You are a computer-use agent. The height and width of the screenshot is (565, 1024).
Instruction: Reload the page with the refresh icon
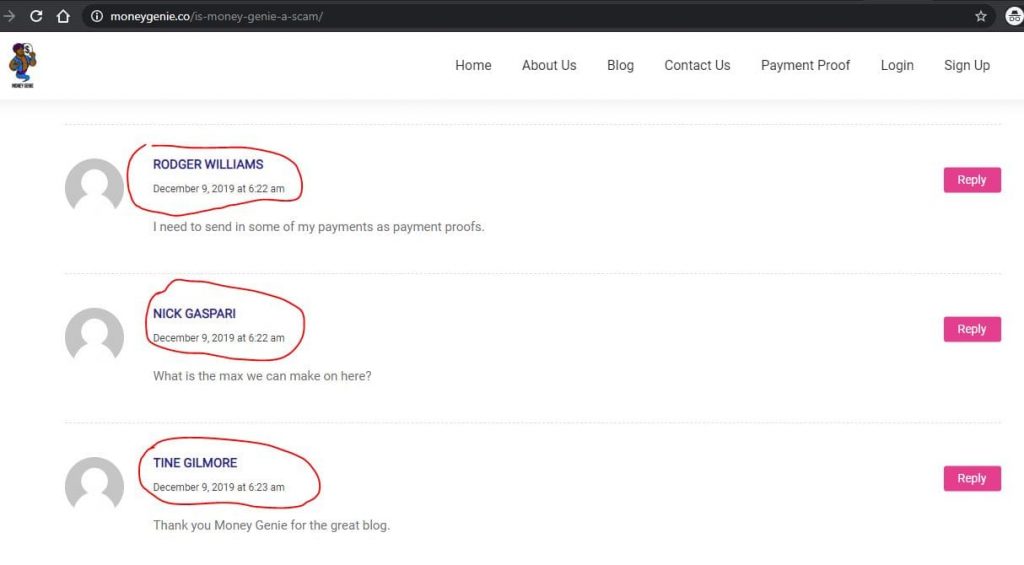click(x=36, y=16)
